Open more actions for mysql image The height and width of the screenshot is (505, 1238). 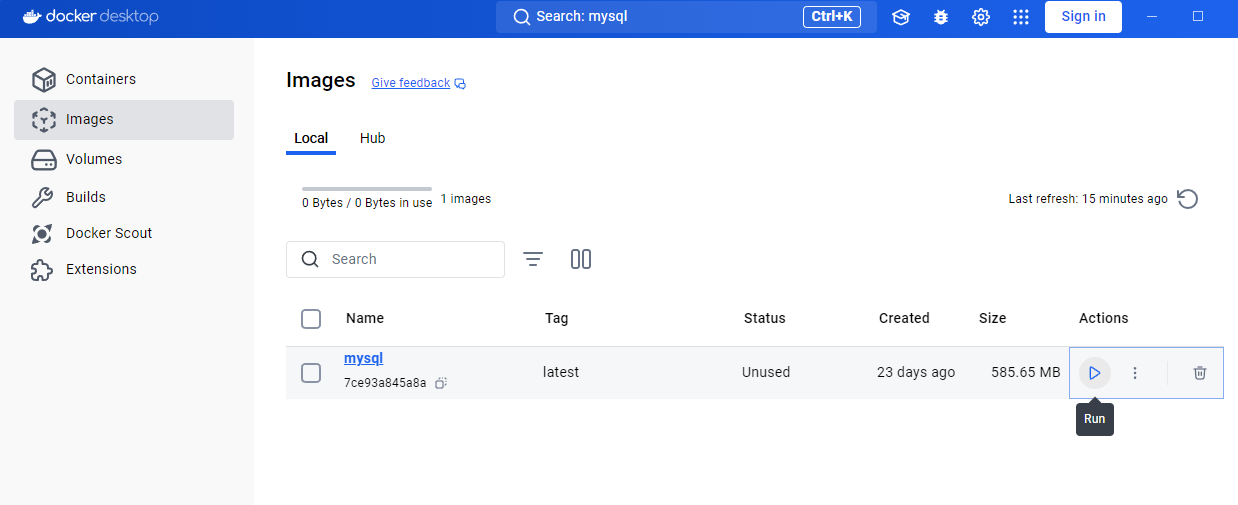coord(1135,373)
